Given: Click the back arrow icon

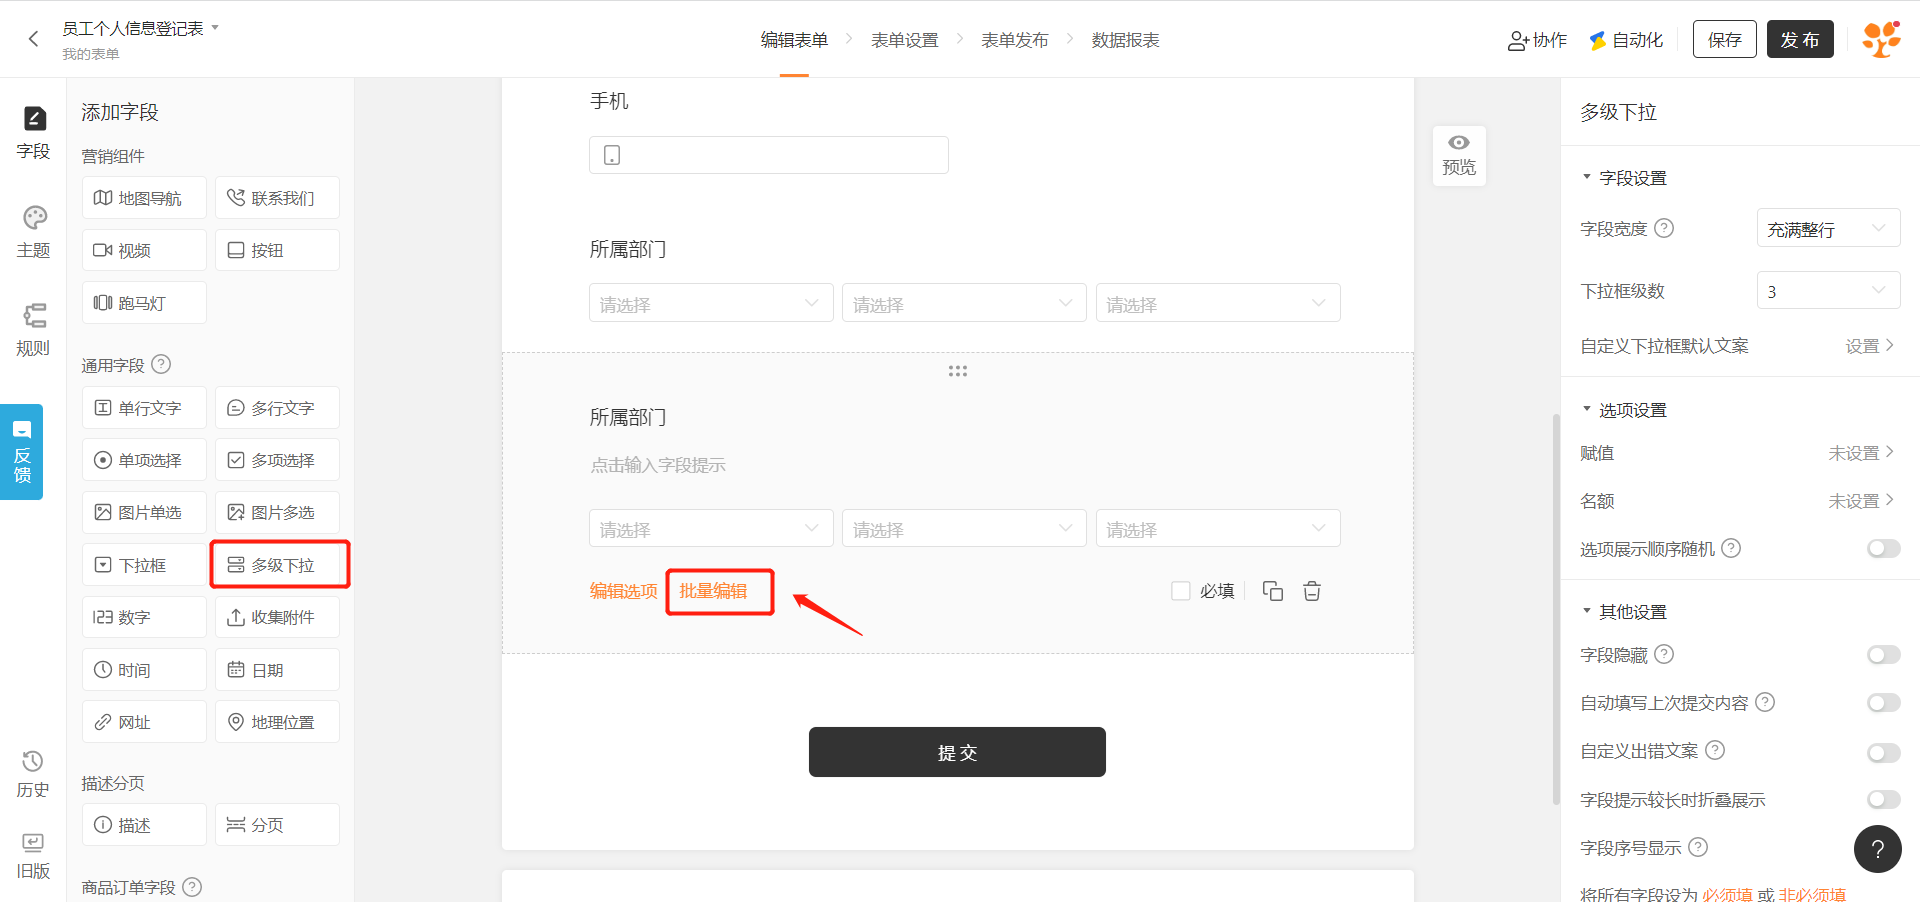Looking at the screenshot, I should [33, 39].
